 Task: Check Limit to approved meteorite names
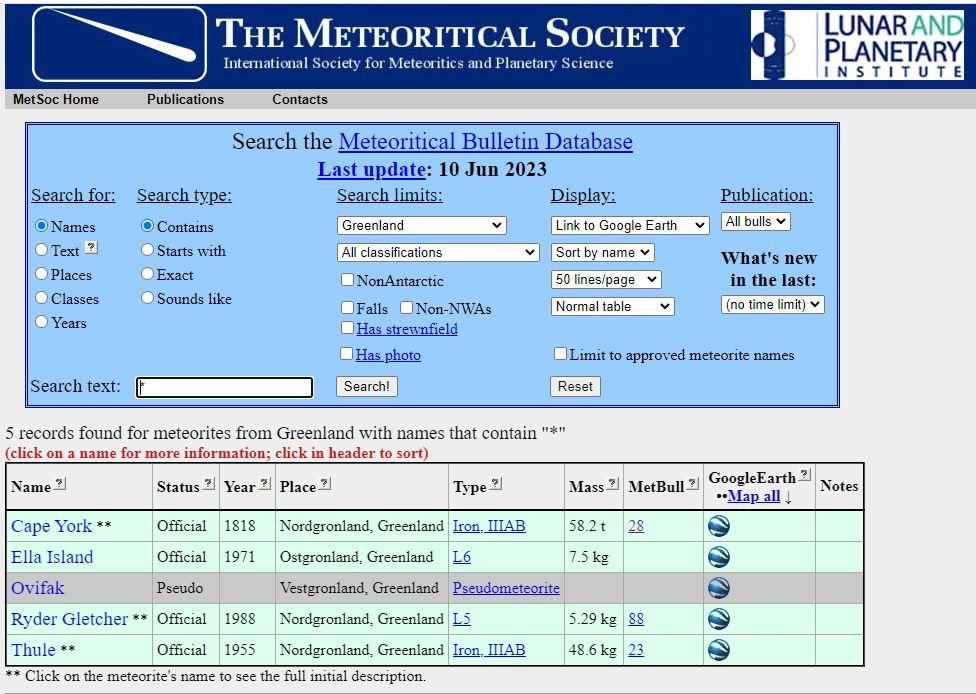[x=560, y=354]
